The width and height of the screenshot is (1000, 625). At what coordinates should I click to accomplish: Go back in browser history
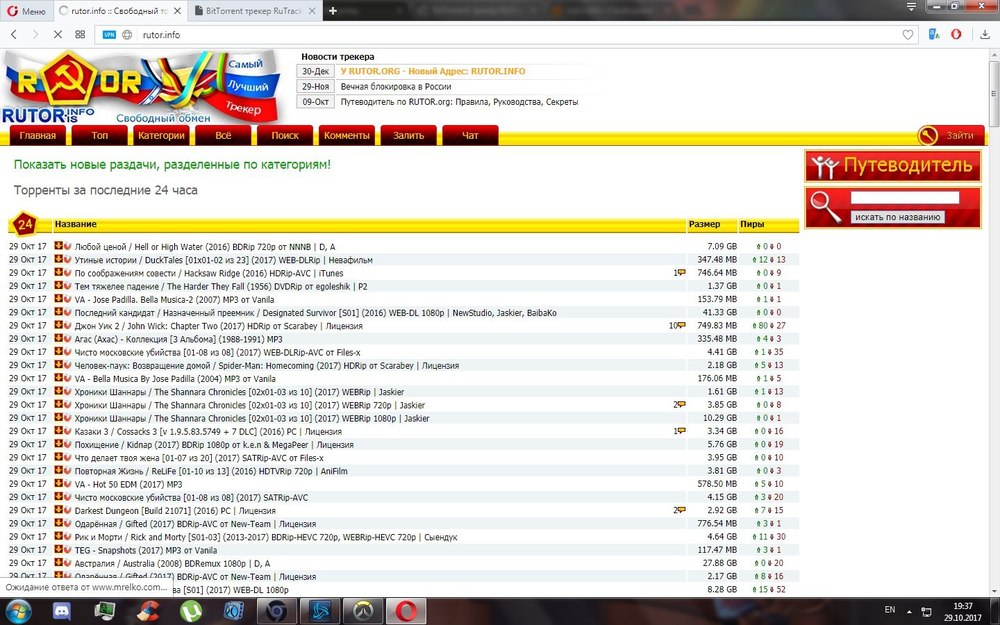click(x=14, y=34)
